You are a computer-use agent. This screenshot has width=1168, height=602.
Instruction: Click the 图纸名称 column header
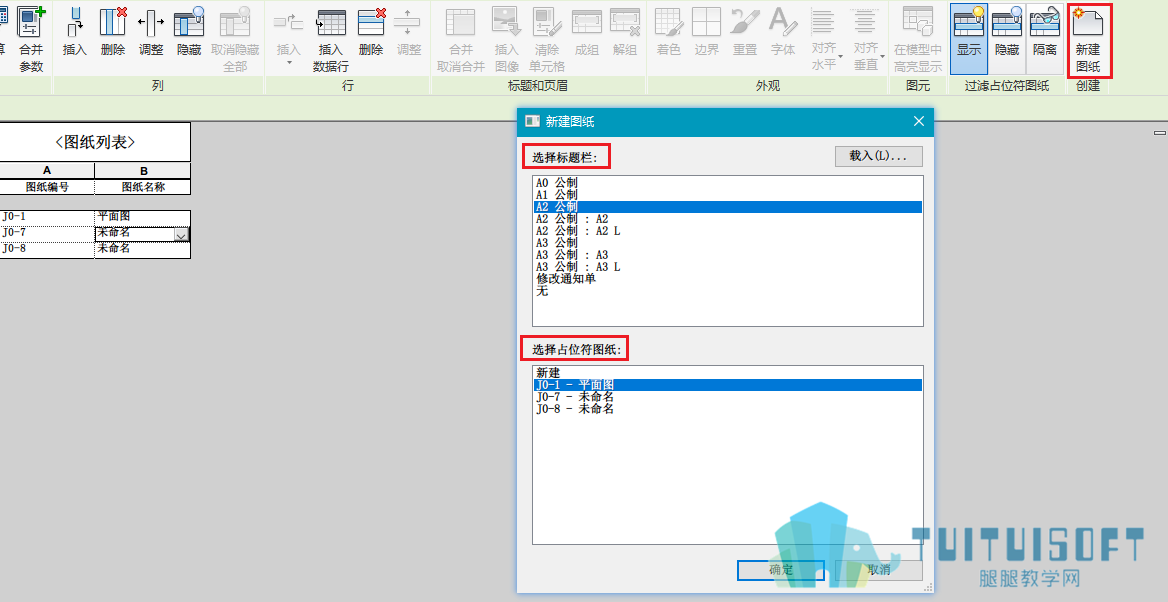(143, 187)
